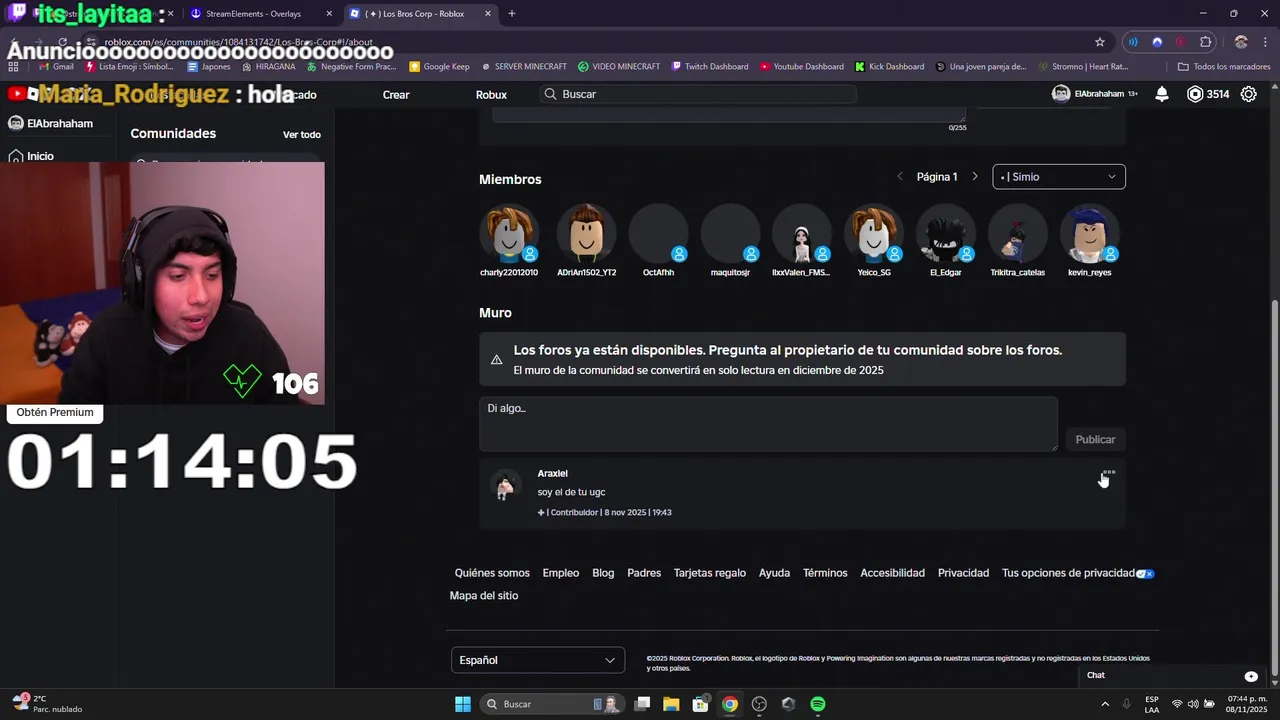Open the browser extensions puzzle icon
Screen dimensions: 1280x720
pos(1206,42)
